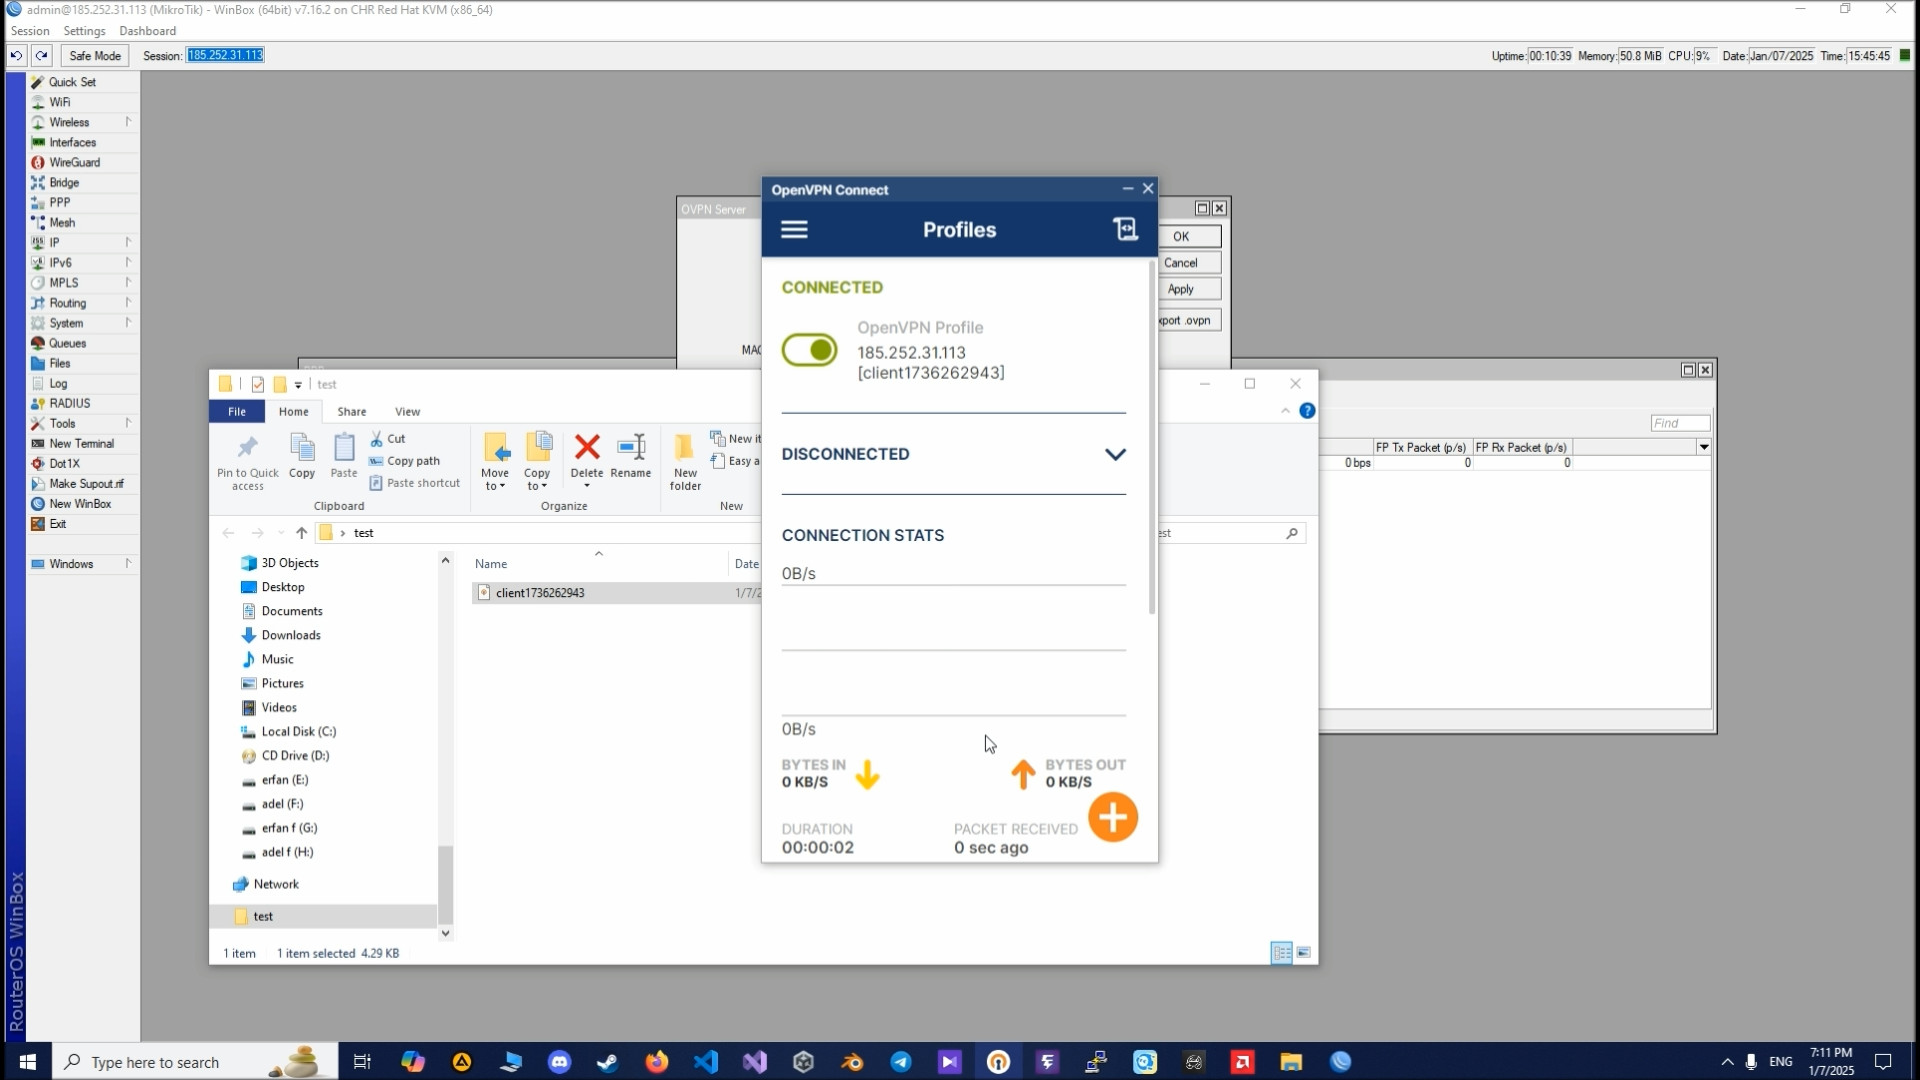Screen dimensions: 1920x1080
Task: Click New folder in Explorer ribbon
Action: click(x=685, y=462)
